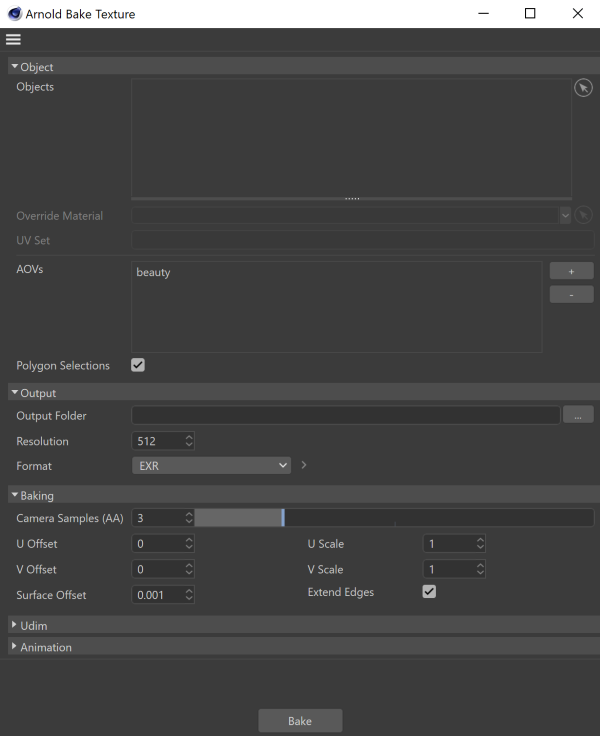The height and width of the screenshot is (736, 600).
Task: Browse for Output Folder with ellipsis button
Action: [x=578, y=415]
